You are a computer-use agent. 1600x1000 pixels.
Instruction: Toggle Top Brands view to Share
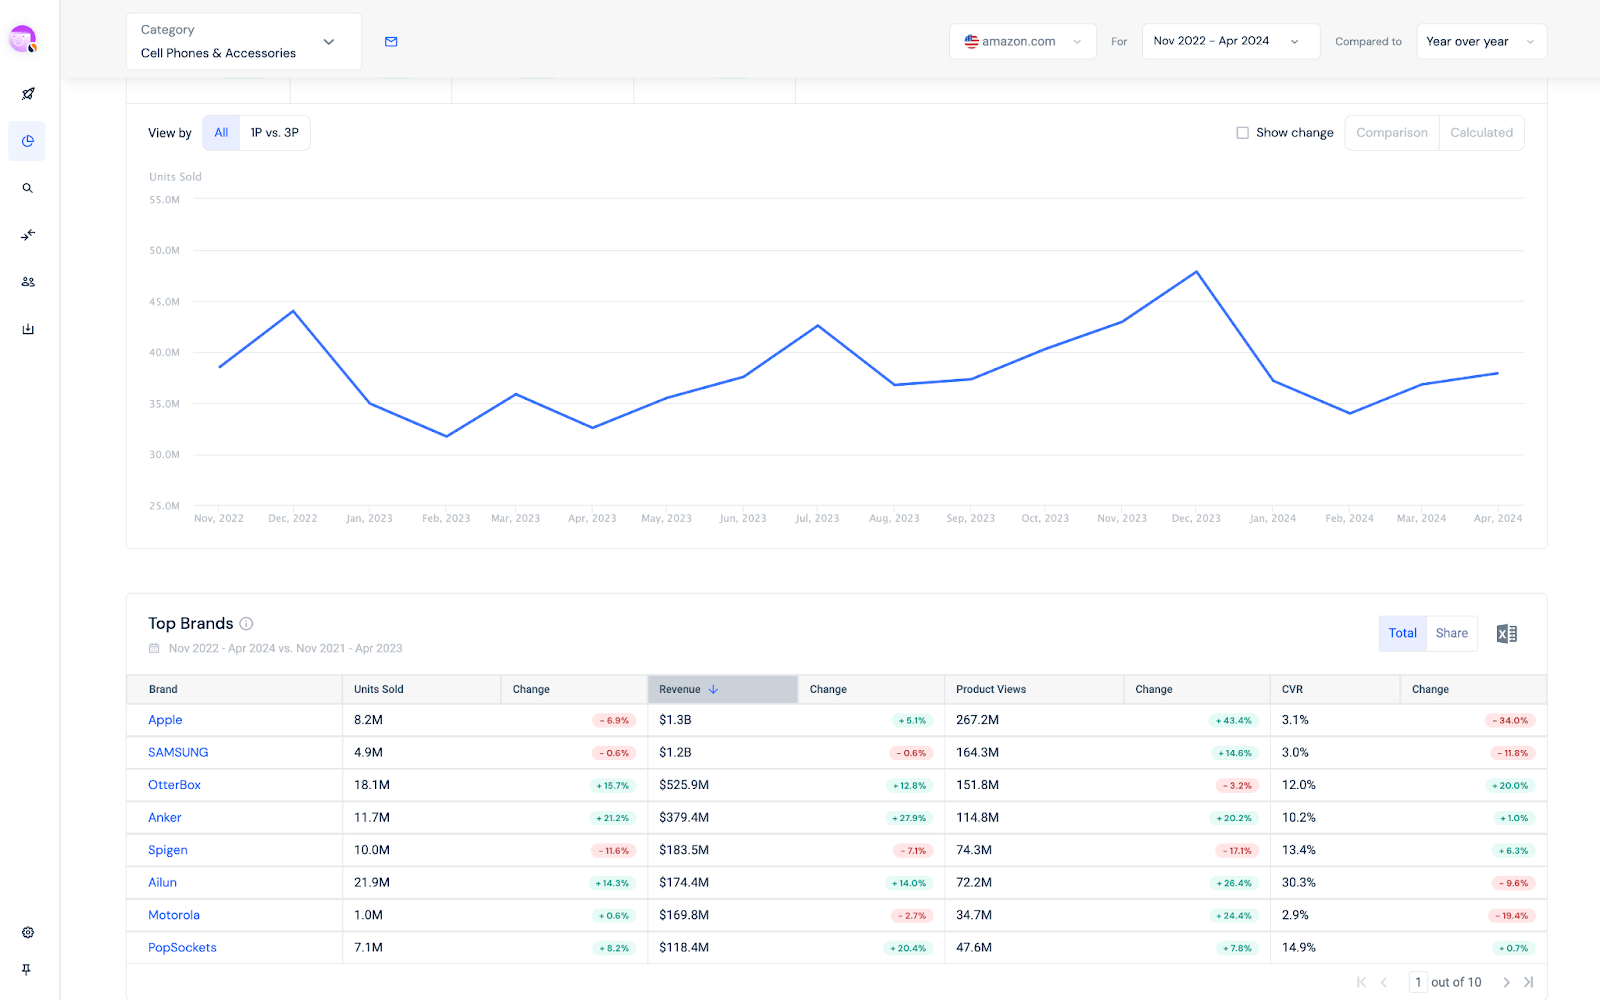1451,632
